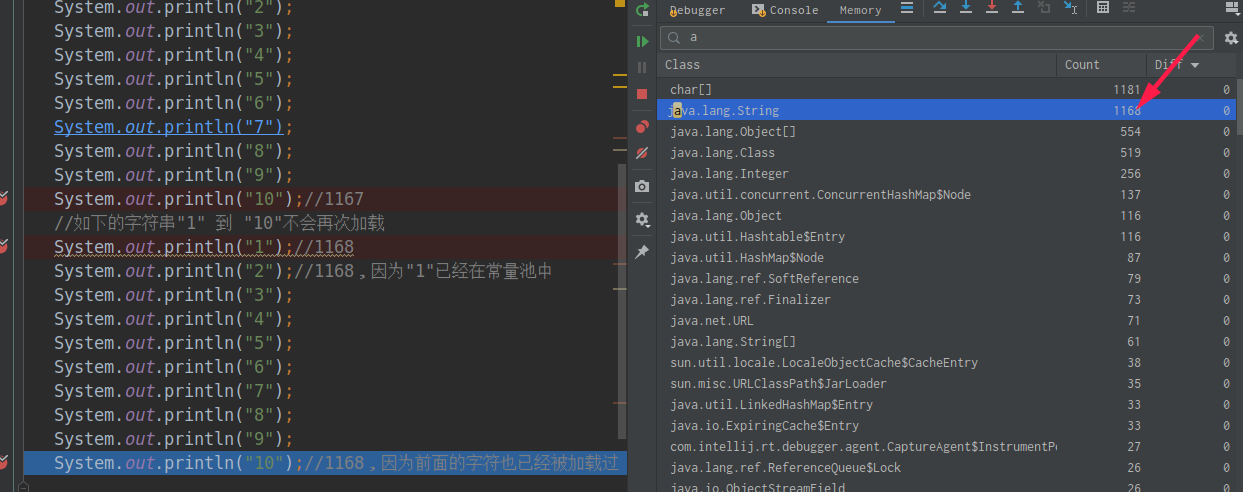Take a thread dump with camera icon
Screen dimensions: 1243x492
click(x=642, y=187)
